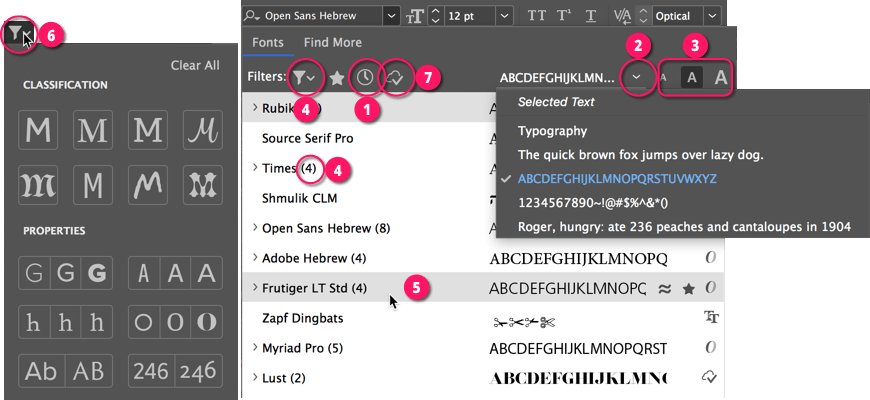
Task: Expand the Adobe Hebrew family
Action: click(x=255, y=257)
